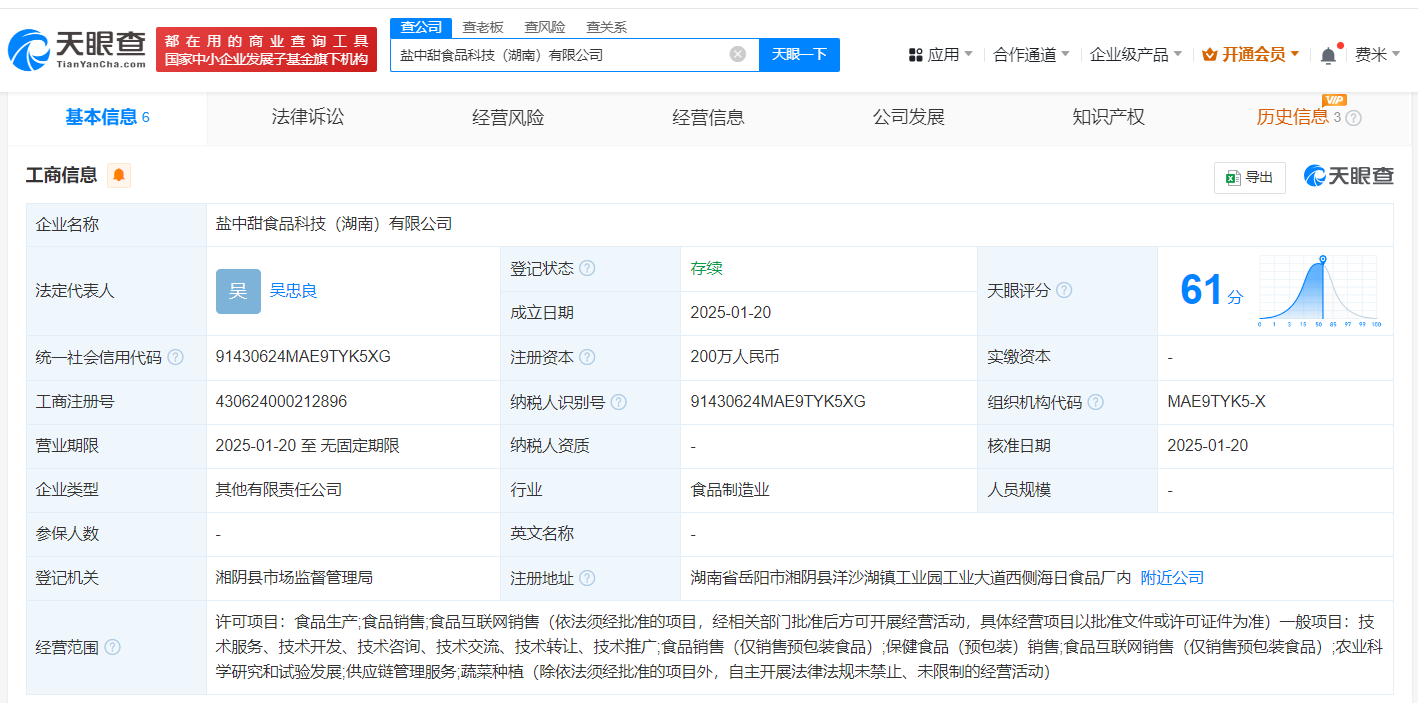Click the 天眼一下 search button
This screenshot has height=703, width=1418.
tap(799, 54)
